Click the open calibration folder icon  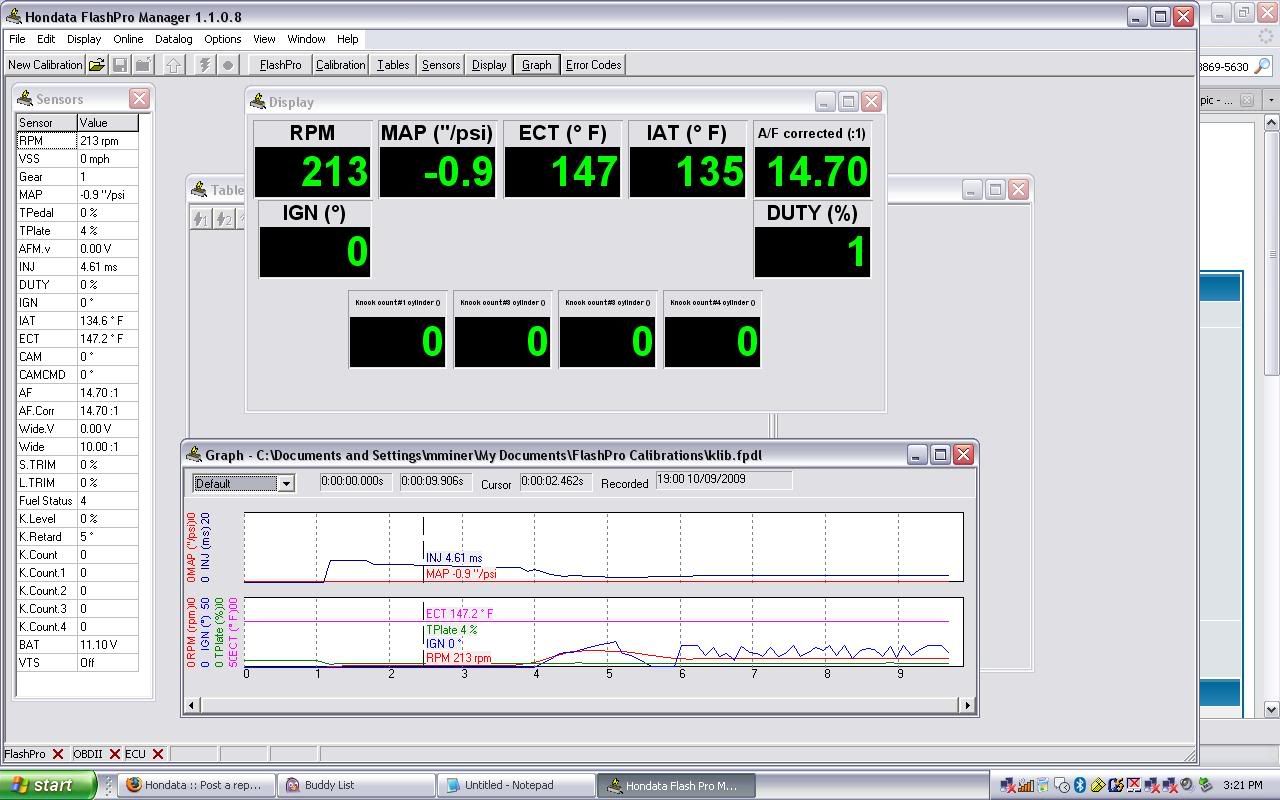tap(96, 65)
